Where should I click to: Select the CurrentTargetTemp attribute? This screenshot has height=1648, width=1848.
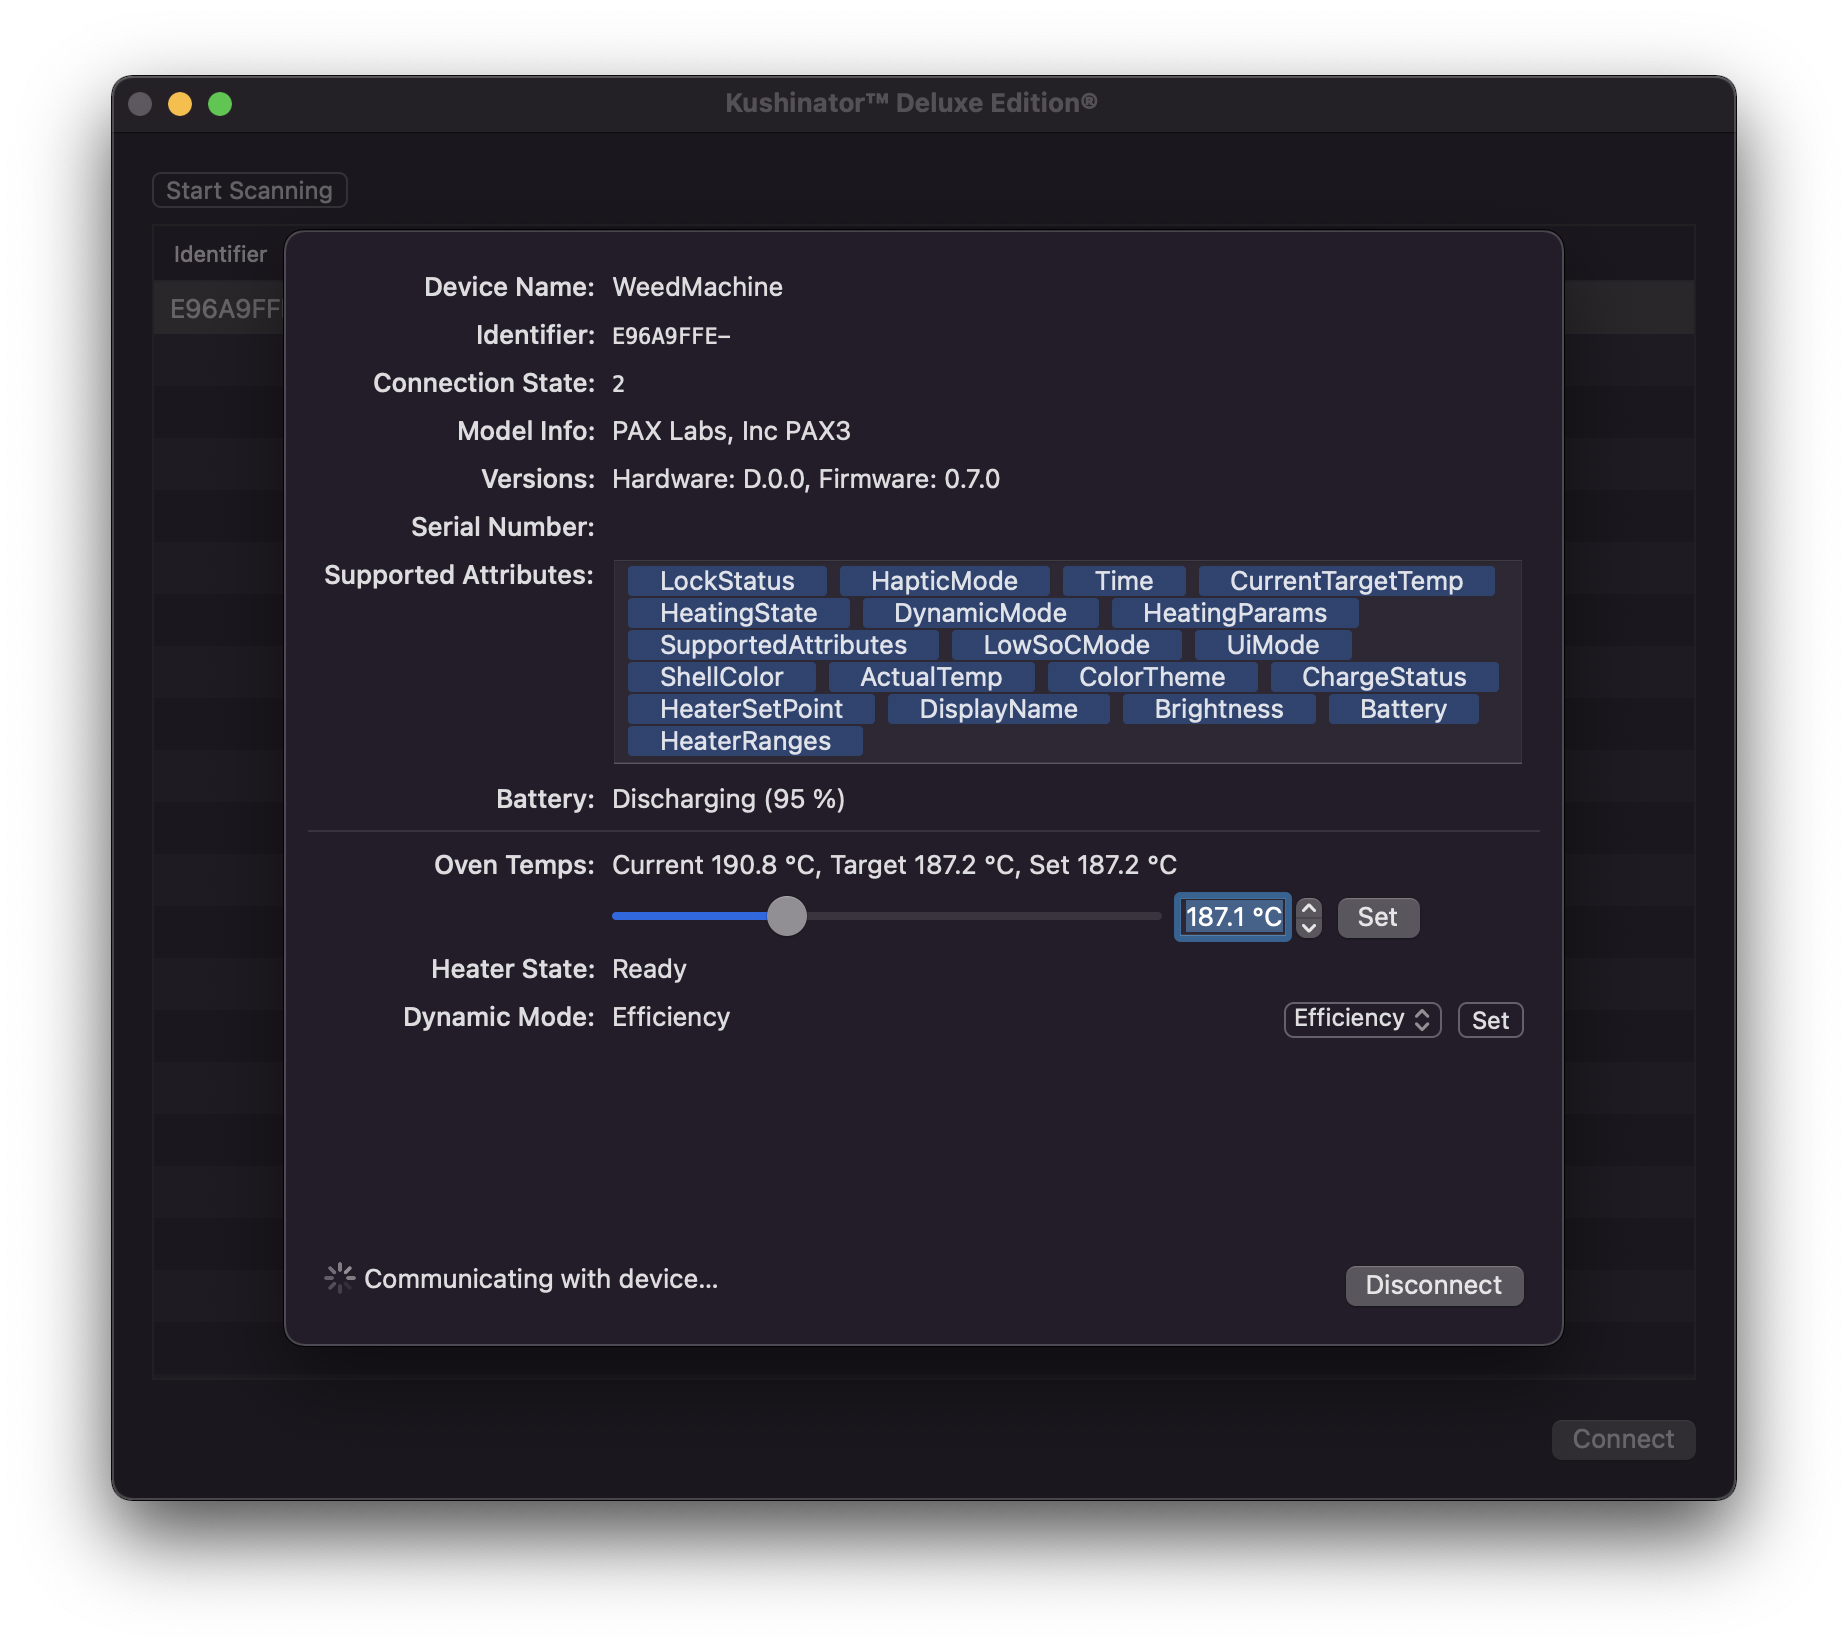tap(1346, 580)
